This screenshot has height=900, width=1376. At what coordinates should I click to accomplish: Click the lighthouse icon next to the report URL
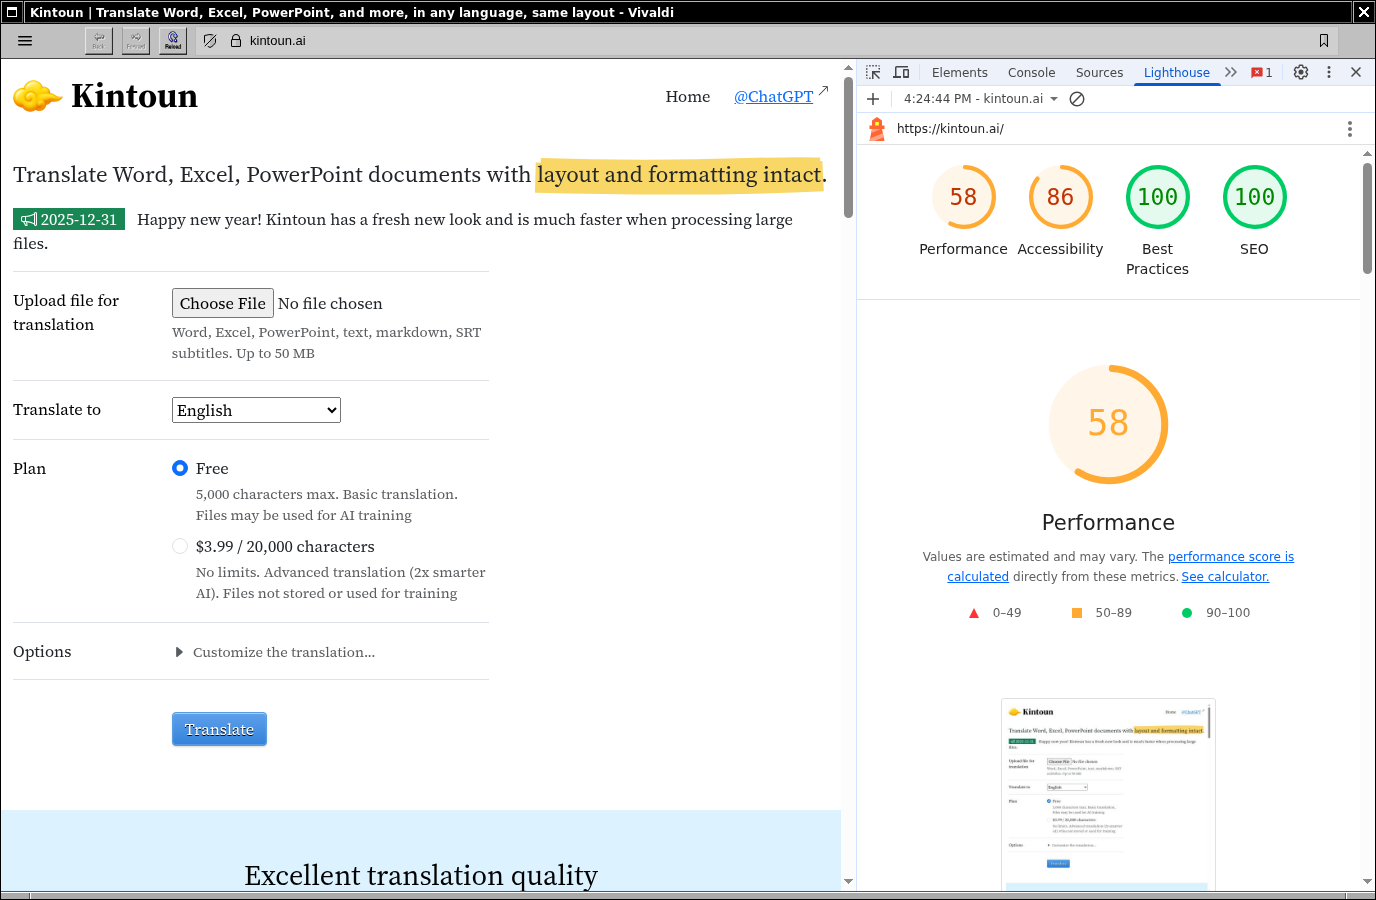(877, 128)
